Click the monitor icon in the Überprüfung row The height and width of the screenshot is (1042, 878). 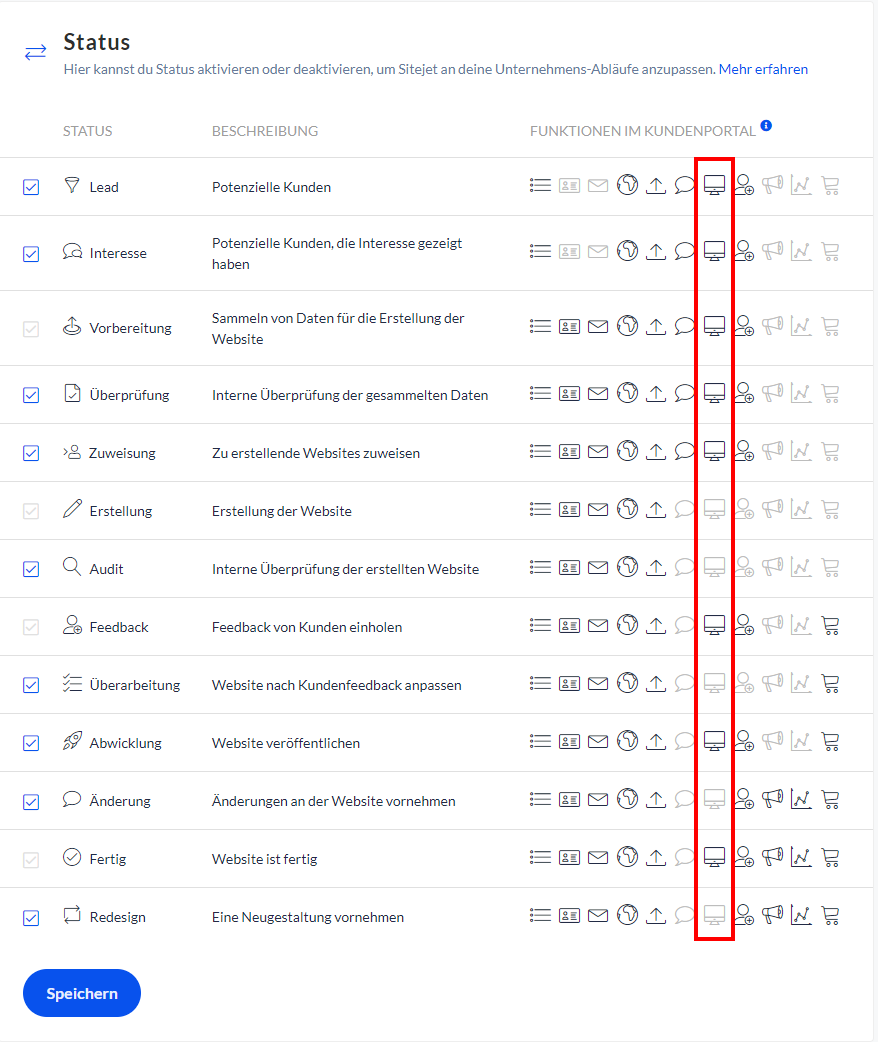point(714,392)
